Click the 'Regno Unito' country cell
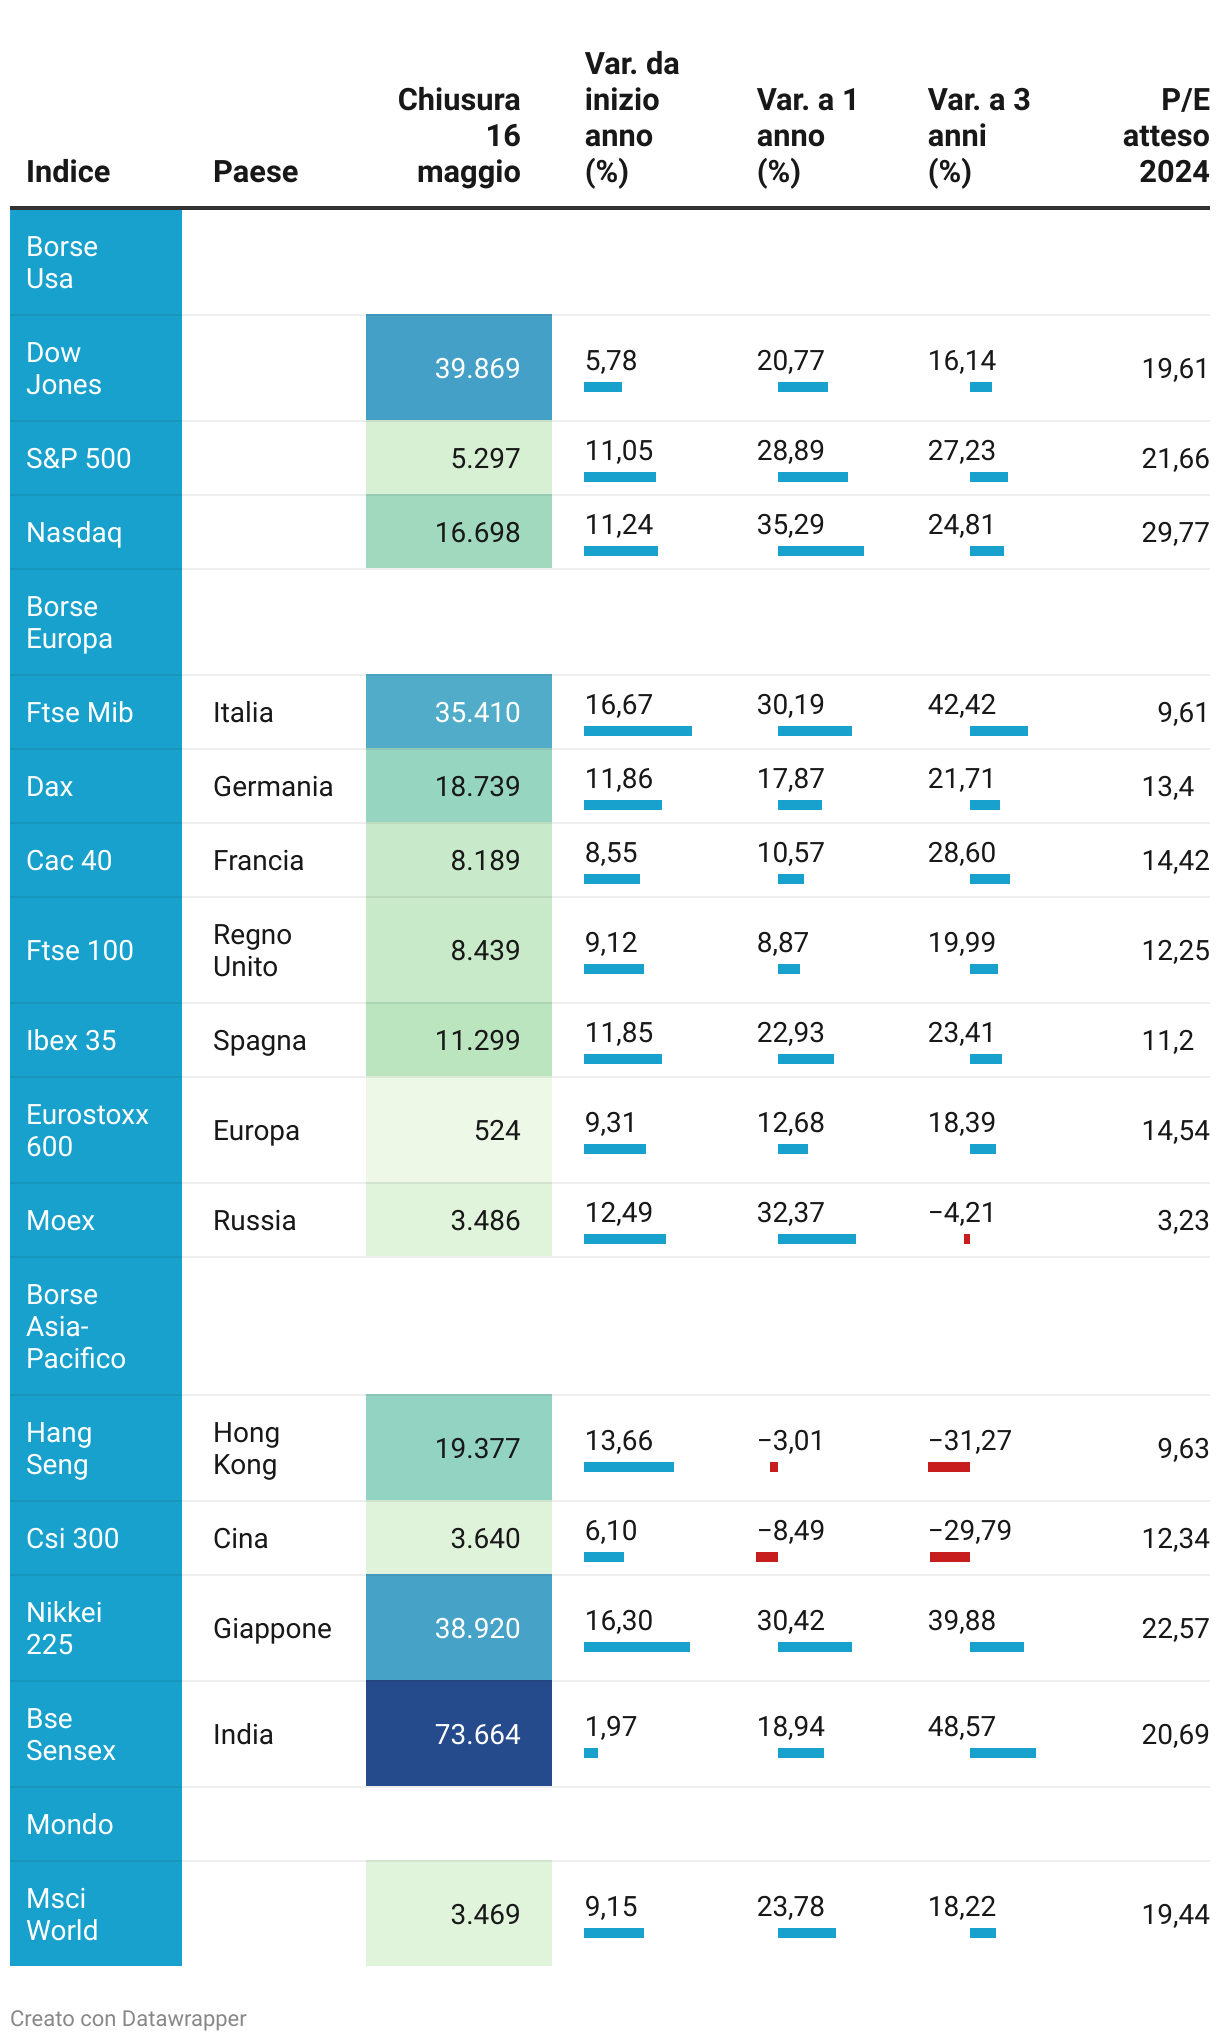 [253, 950]
